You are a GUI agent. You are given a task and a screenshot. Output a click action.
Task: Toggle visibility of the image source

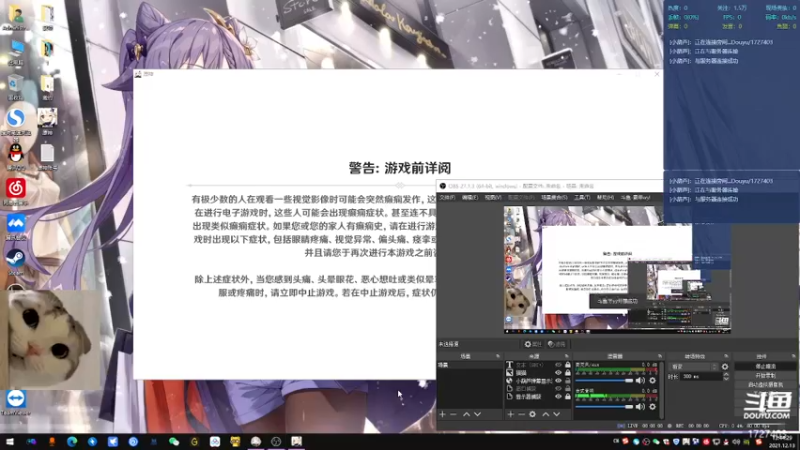[x=558, y=373]
